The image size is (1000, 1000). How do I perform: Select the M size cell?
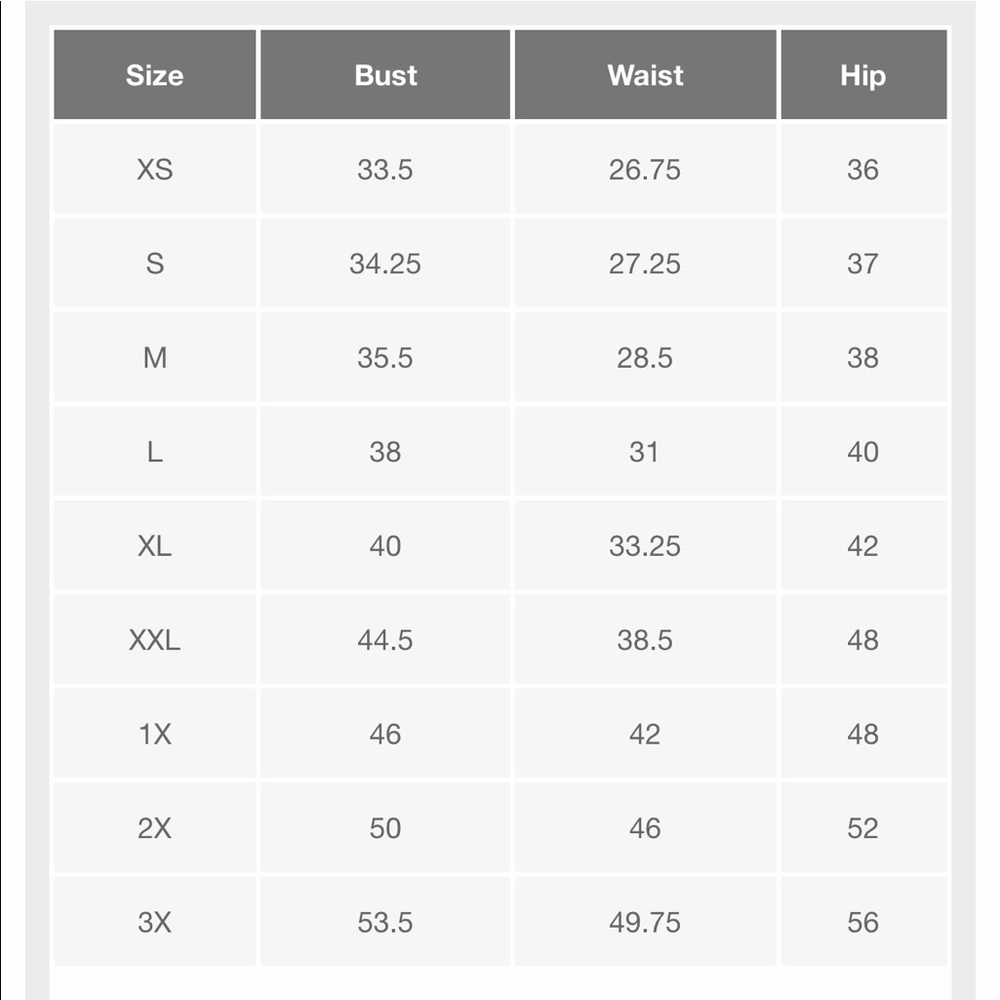[154, 357]
